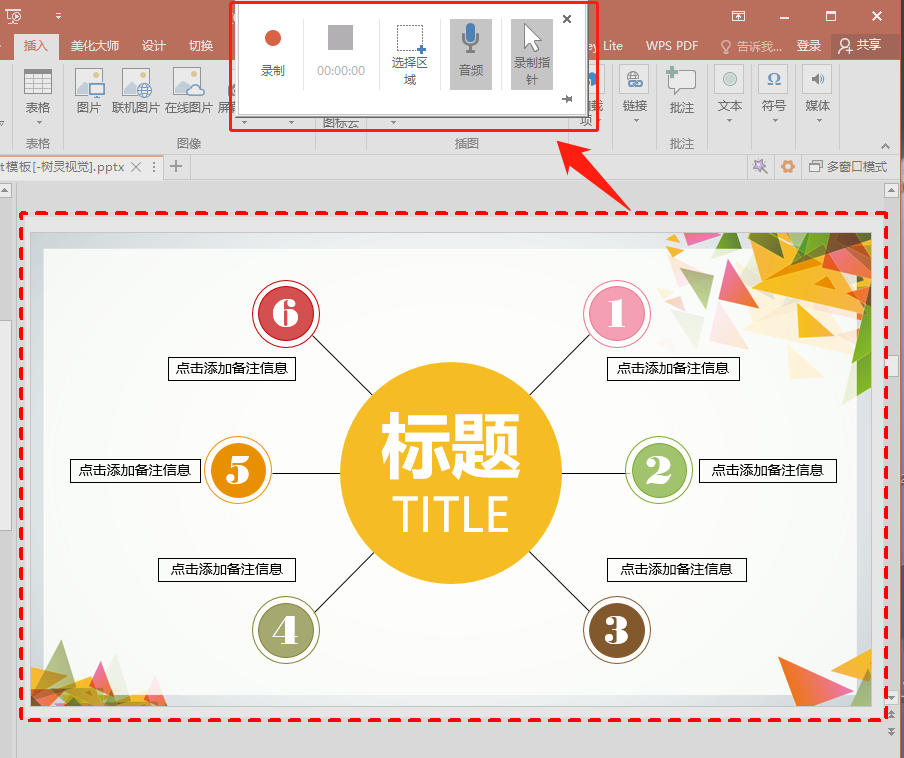Collapse the ribbon with the chevron
This screenshot has height=758, width=904.
click(886, 146)
